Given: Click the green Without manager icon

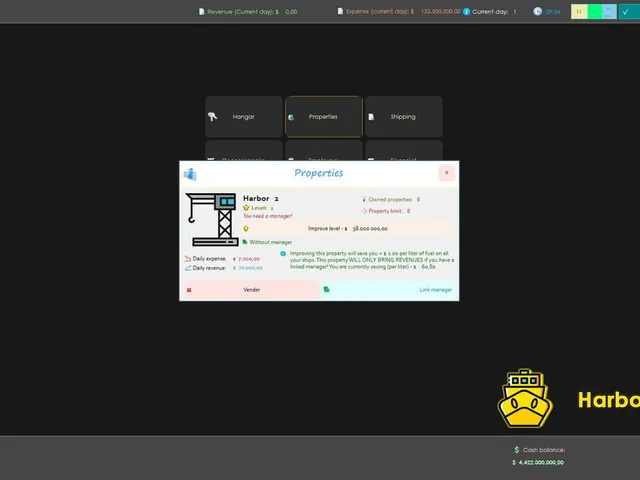Looking at the screenshot, I should tap(245, 242).
